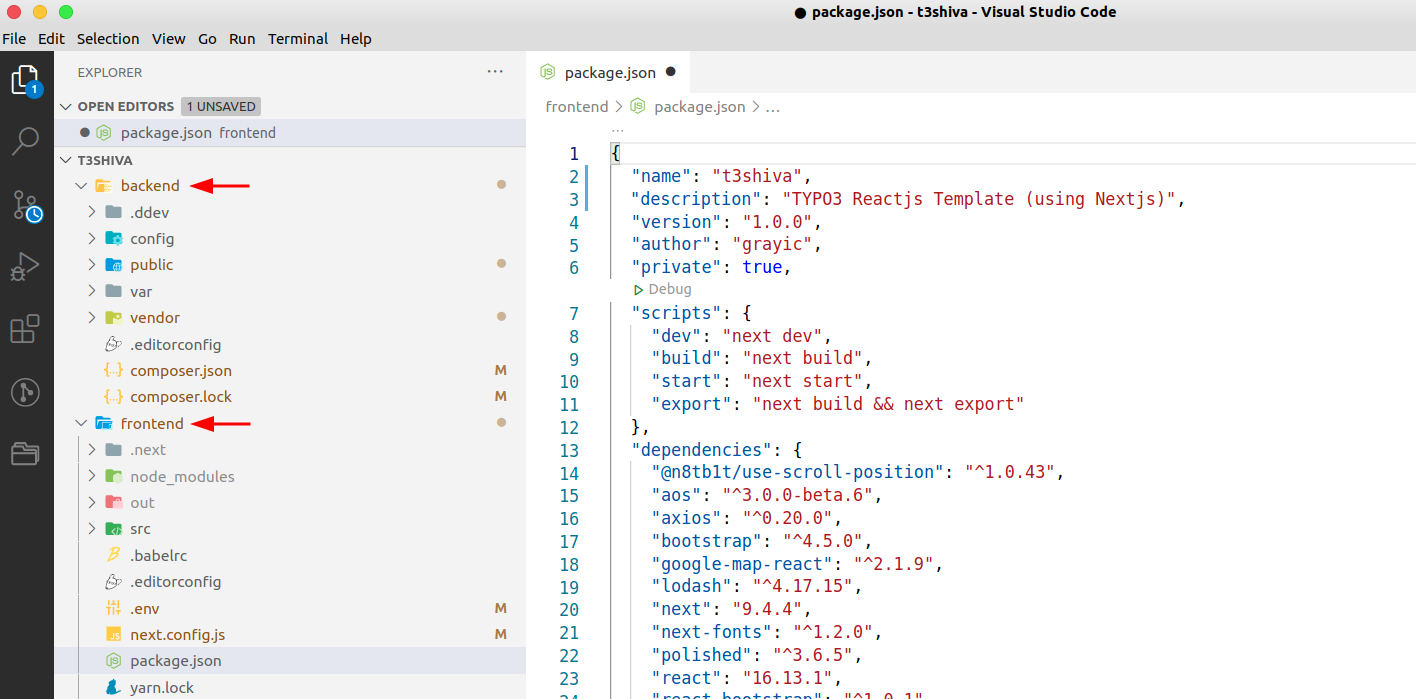This screenshot has height=699, width=1416.
Task: Click the frontend breadcrumb segment
Action: (x=577, y=107)
